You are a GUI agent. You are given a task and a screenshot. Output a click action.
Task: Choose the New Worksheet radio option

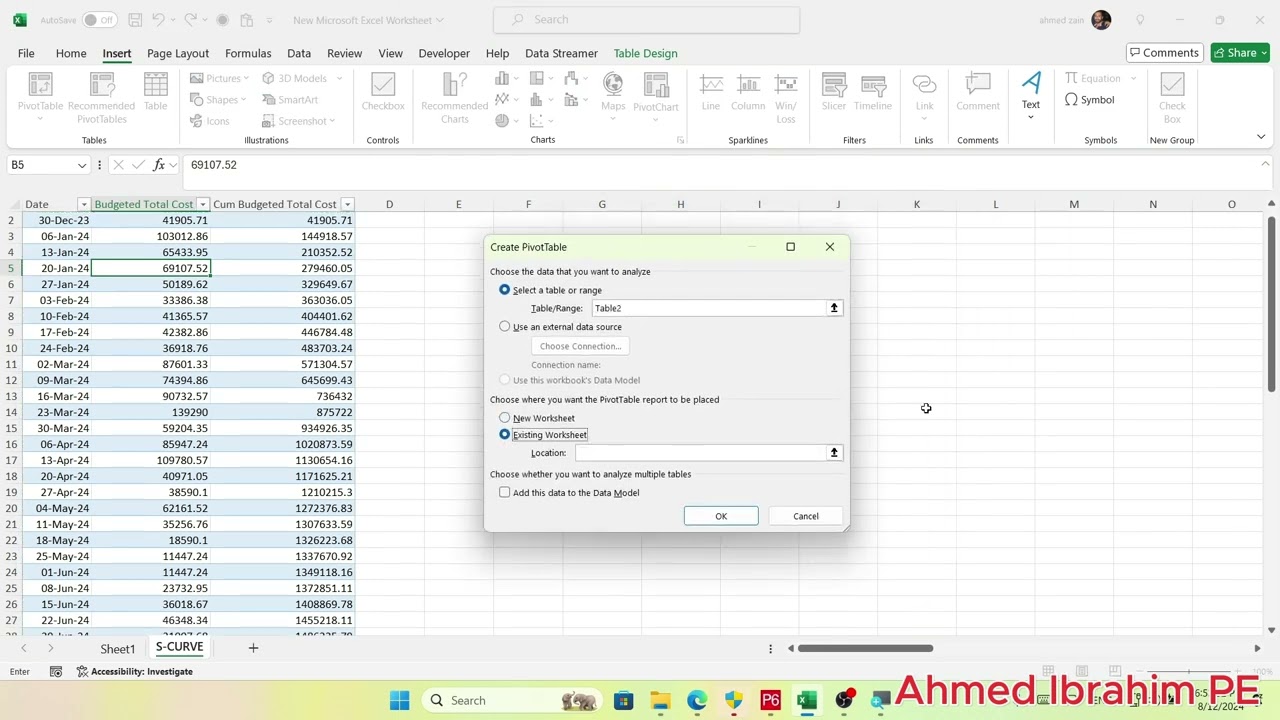pos(505,418)
